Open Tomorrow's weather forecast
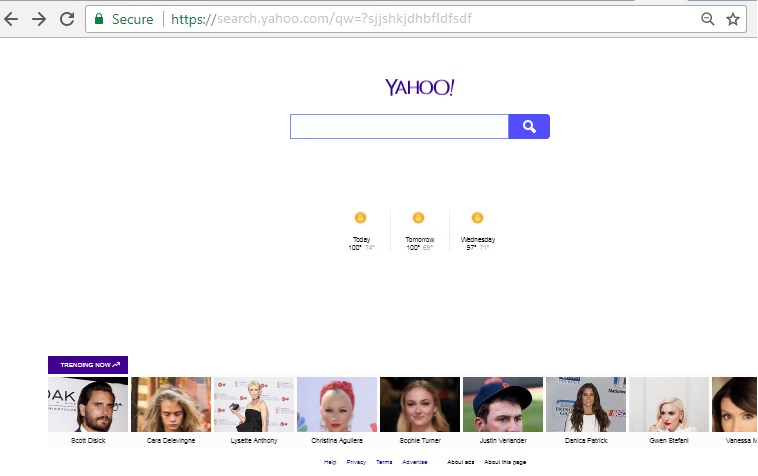The width and height of the screenshot is (758, 476). (420, 231)
